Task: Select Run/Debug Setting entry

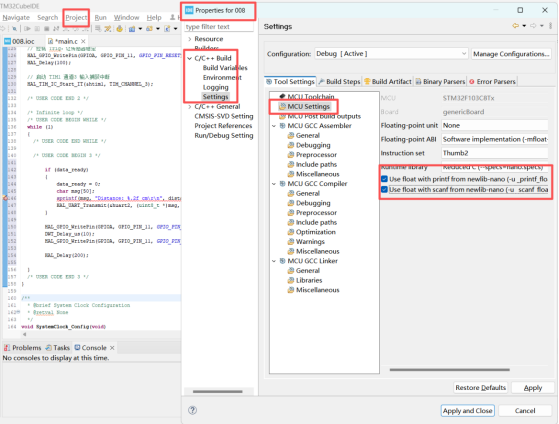Action: click(x=224, y=136)
